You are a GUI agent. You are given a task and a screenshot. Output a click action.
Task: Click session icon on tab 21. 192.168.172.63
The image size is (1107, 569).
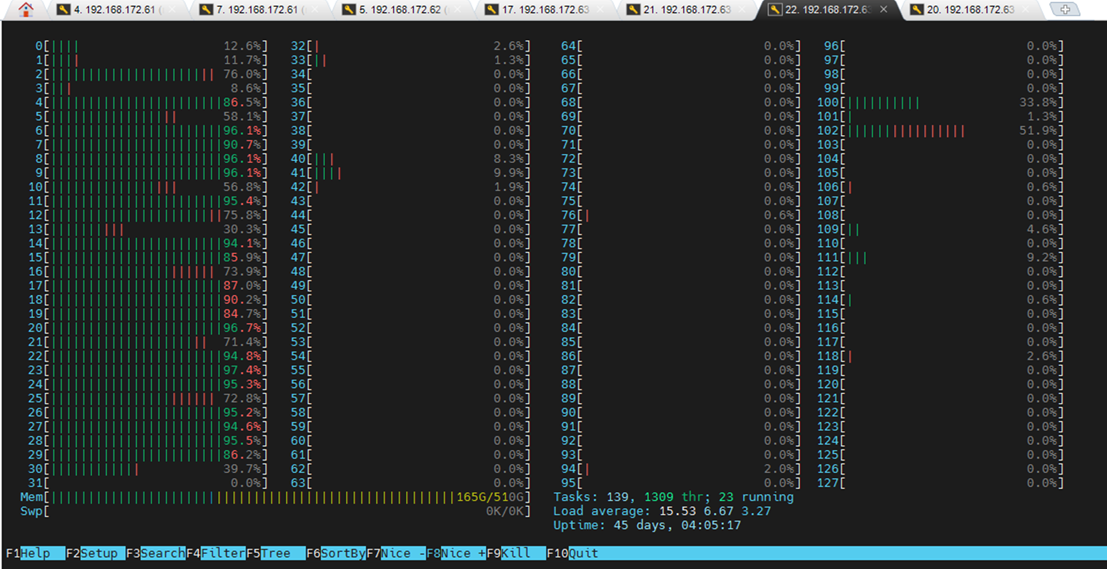pos(634,10)
